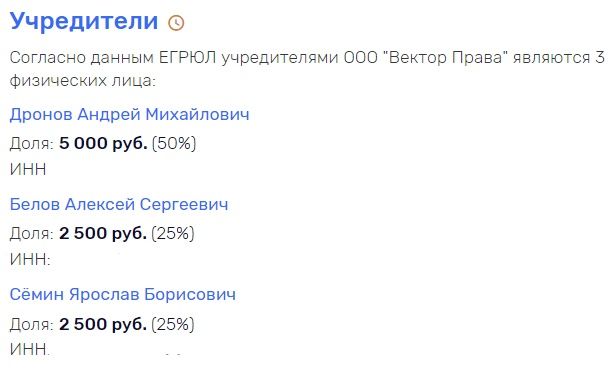Click the text "физических лица:"
This screenshot has height=370, width=612.
pyautogui.click(x=83, y=81)
